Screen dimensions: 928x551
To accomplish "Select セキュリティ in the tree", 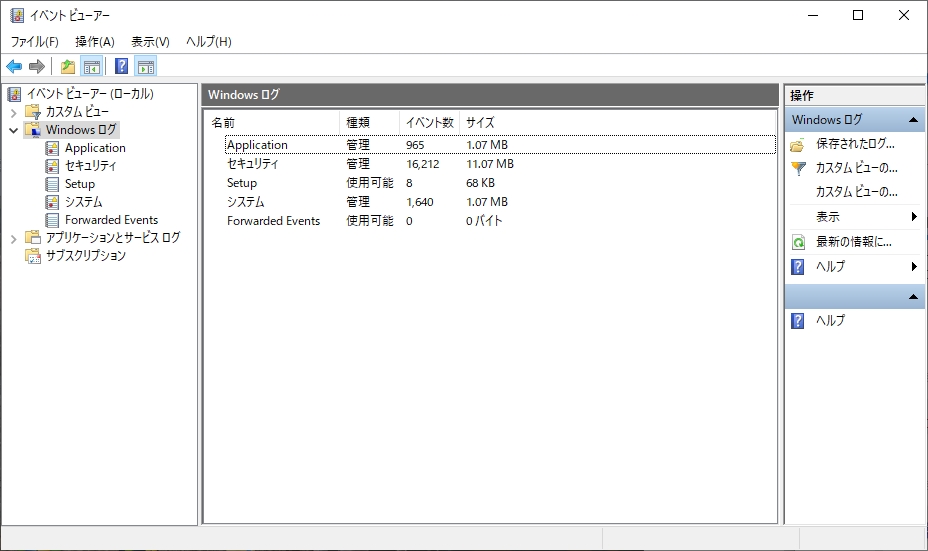I will point(91,166).
